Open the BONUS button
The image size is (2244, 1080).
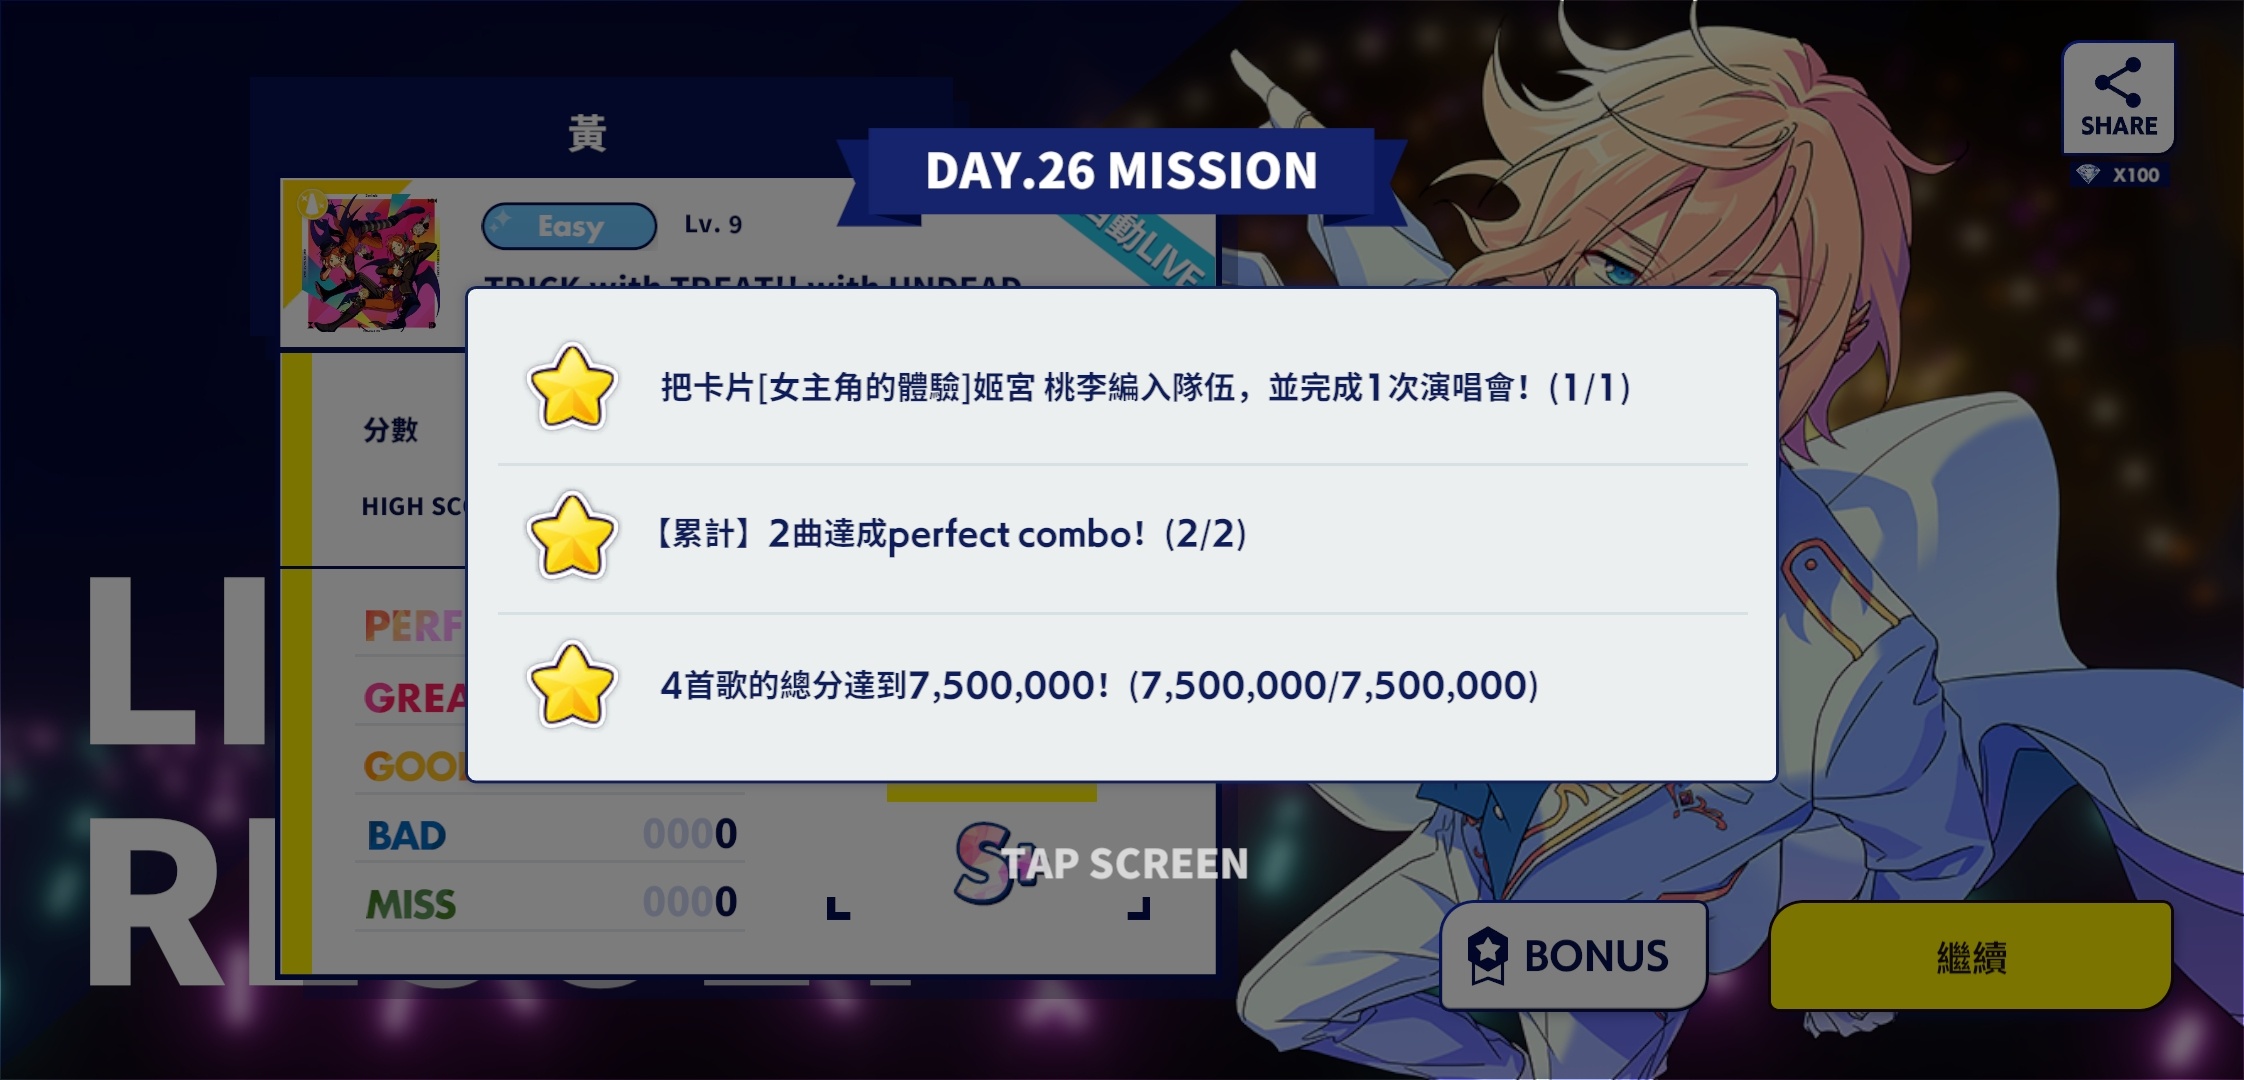click(1573, 956)
